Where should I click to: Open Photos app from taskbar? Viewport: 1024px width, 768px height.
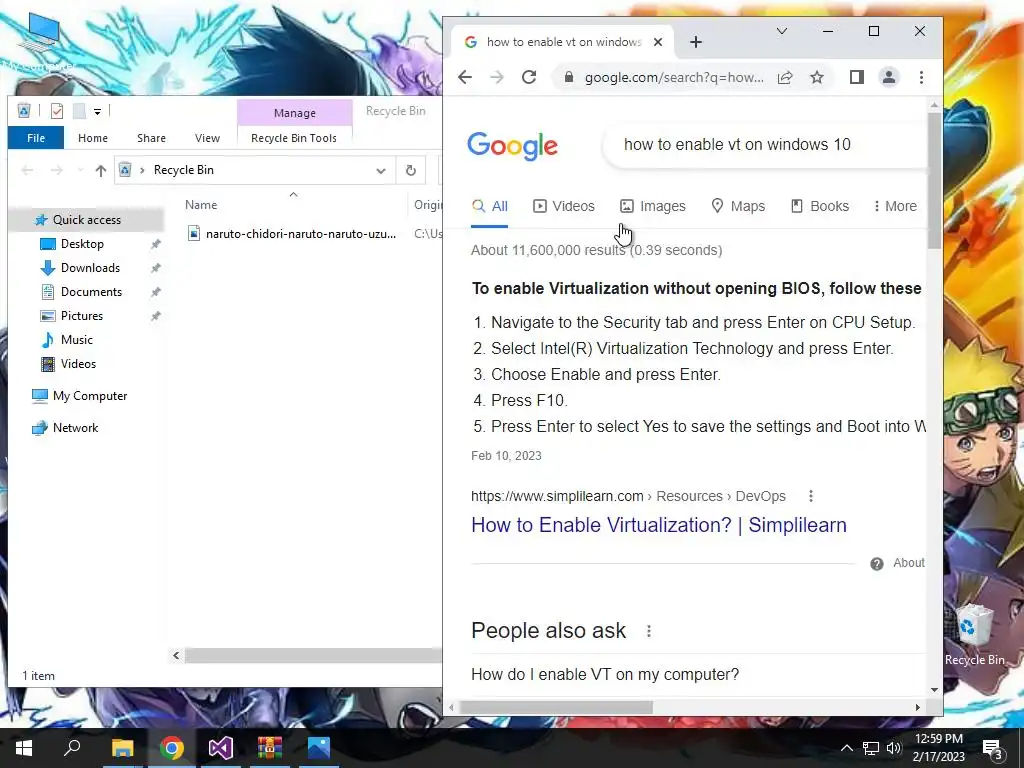click(319, 748)
